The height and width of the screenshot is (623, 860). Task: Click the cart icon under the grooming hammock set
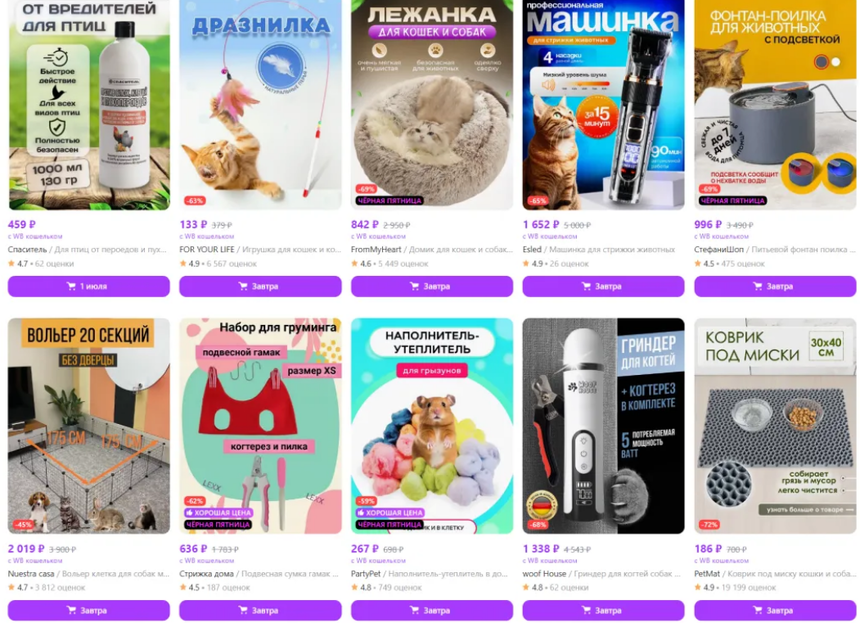pos(243,610)
